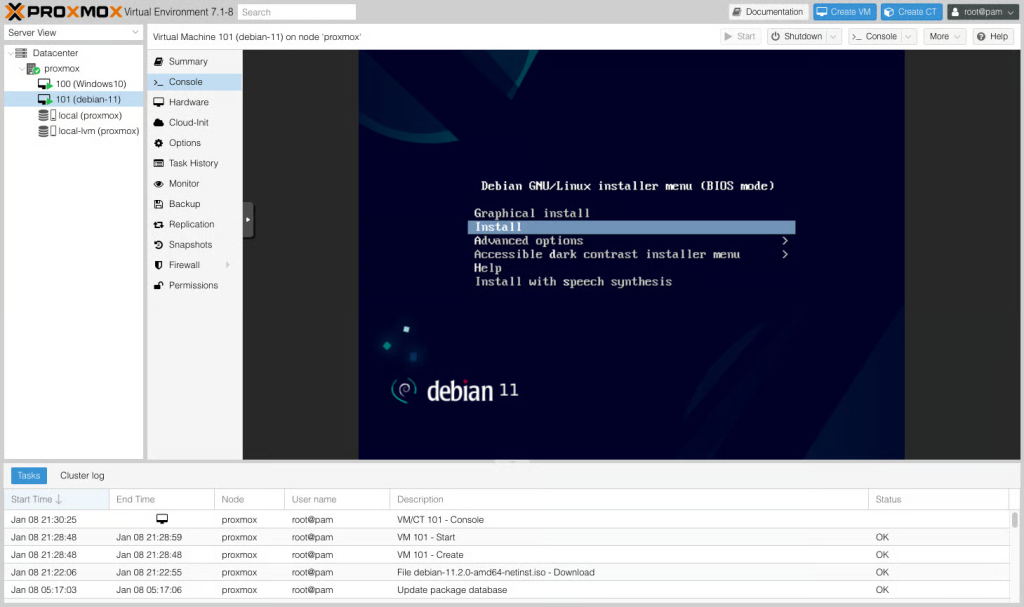
Task: Click the root@pam user icon
Action: pyautogui.click(x=955, y=12)
